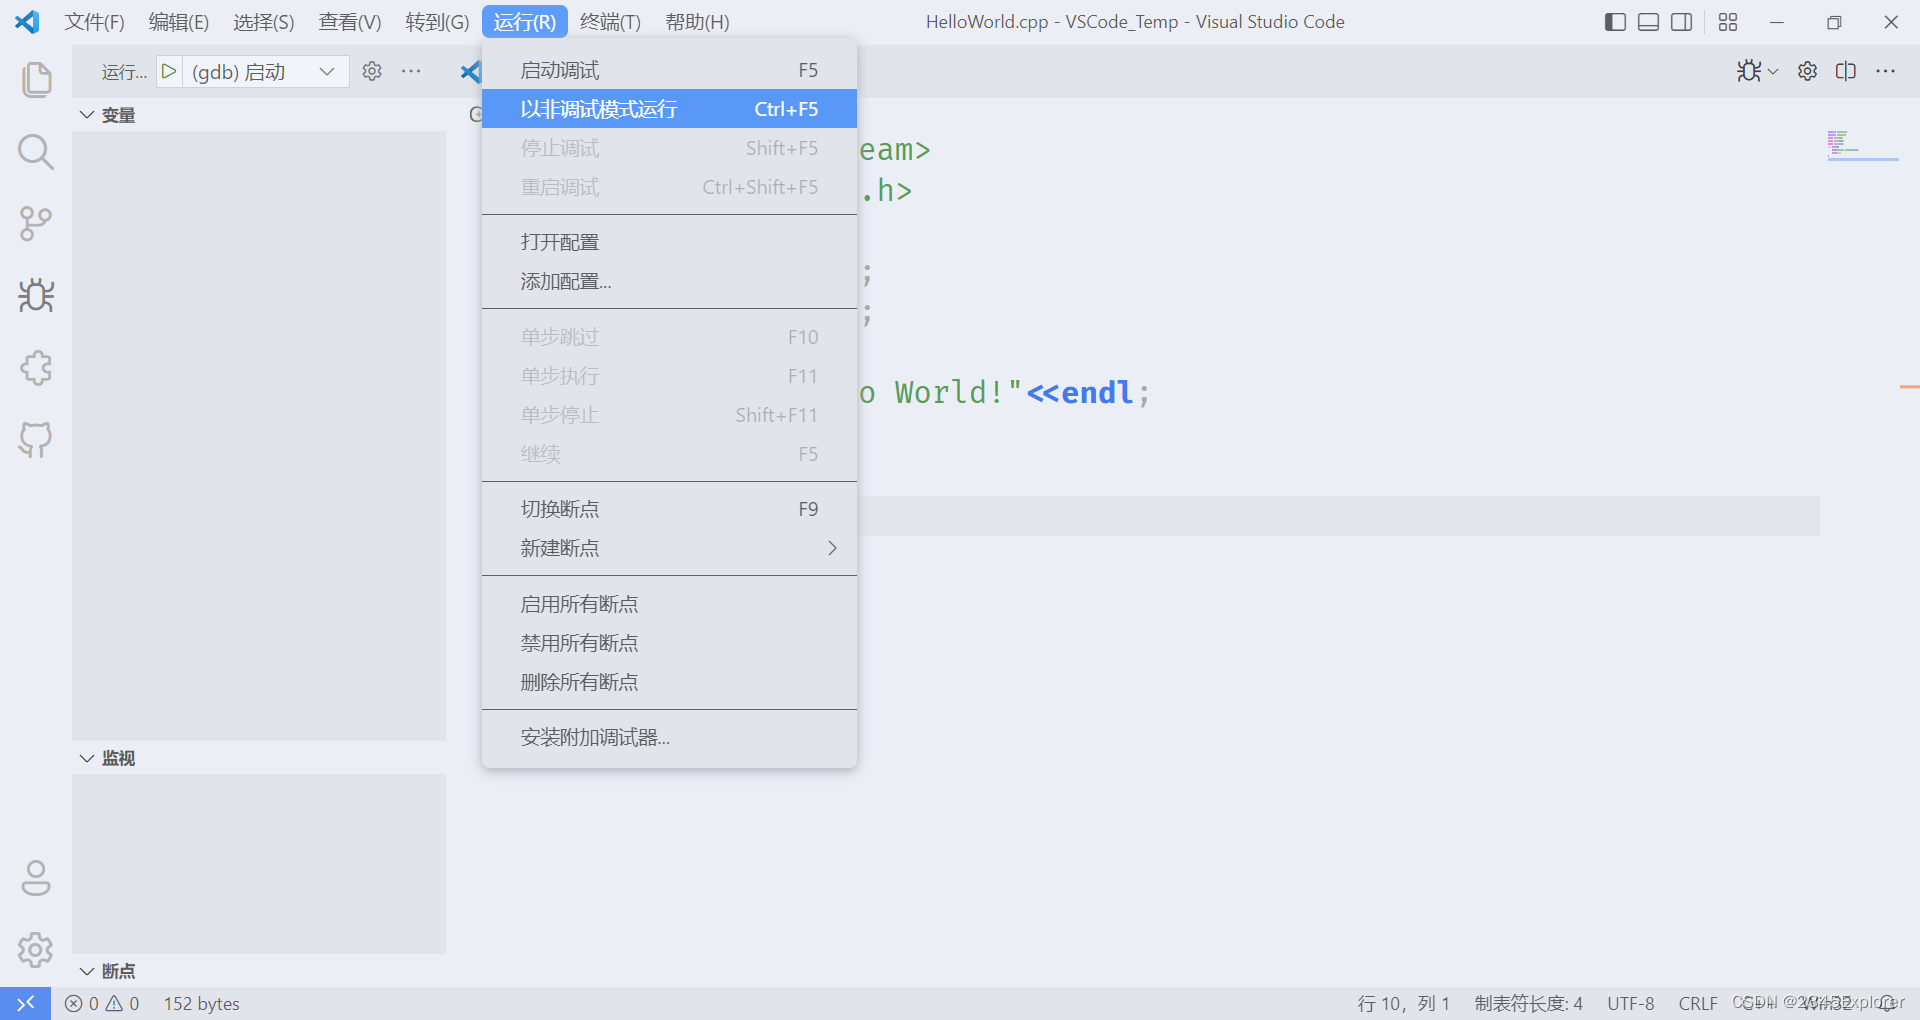Open the 文件(F) menu
This screenshot has width=1920, height=1020.
point(95,22)
